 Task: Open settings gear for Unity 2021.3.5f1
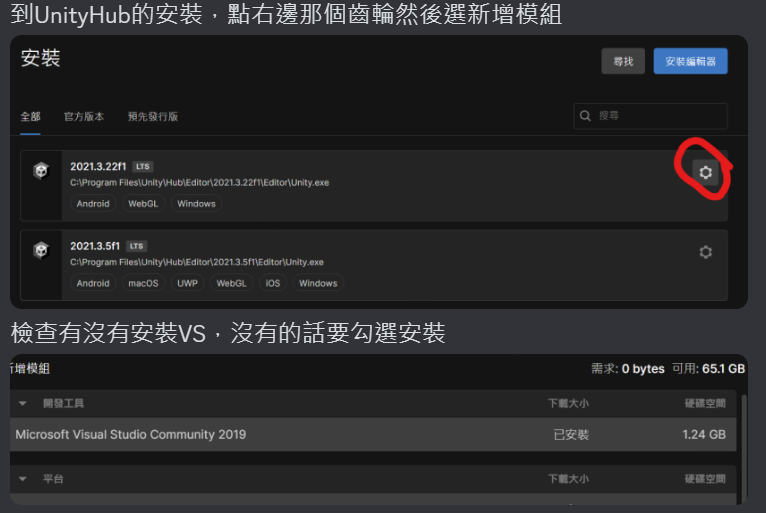705,252
